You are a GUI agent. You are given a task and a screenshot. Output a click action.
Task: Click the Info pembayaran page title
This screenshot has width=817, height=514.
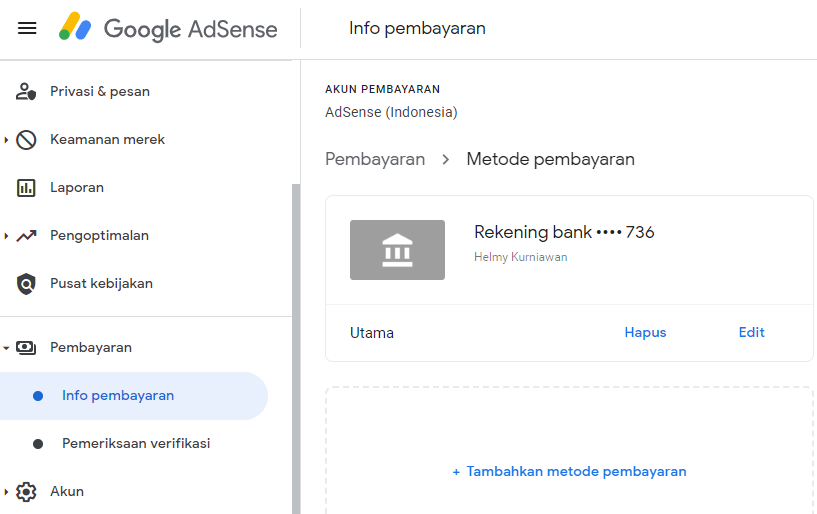[x=417, y=28]
